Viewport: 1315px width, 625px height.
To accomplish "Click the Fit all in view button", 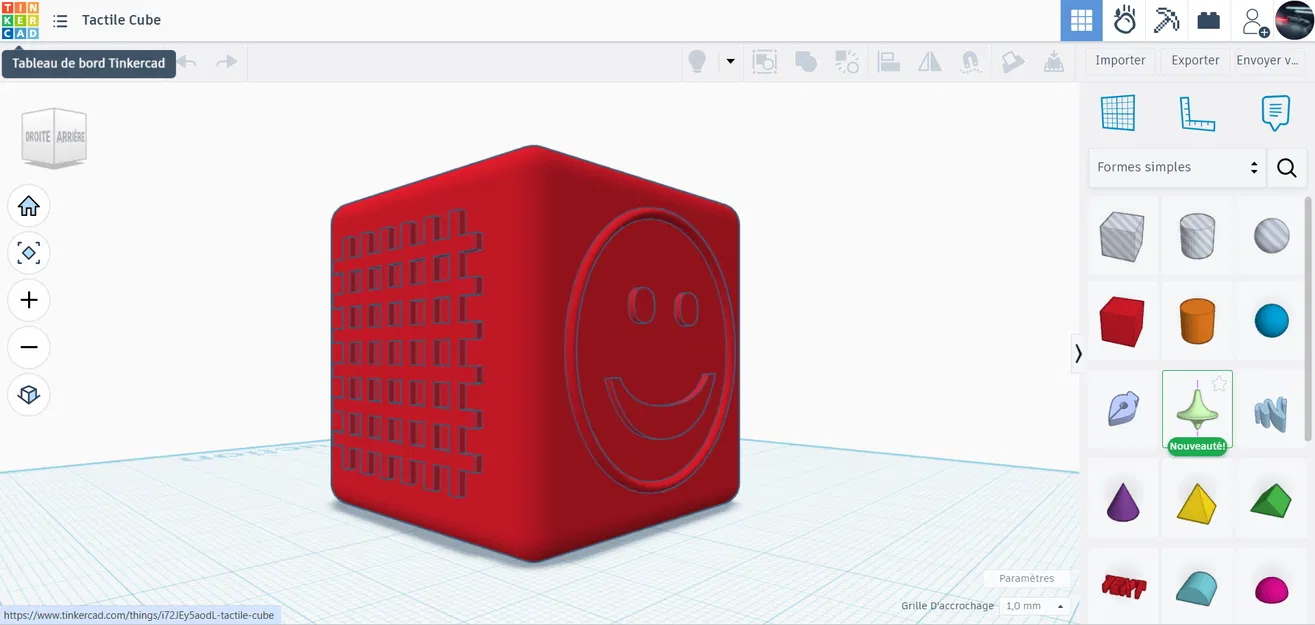I will pyautogui.click(x=29, y=253).
